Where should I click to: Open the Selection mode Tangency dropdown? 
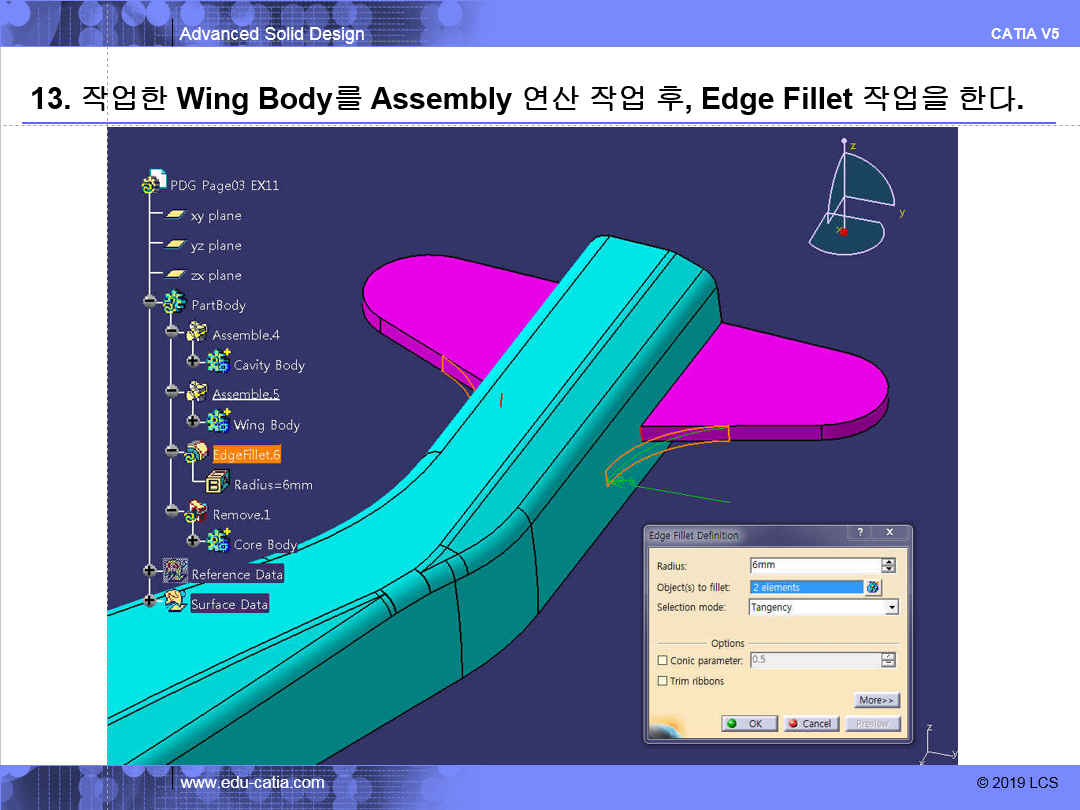(891, 607)
